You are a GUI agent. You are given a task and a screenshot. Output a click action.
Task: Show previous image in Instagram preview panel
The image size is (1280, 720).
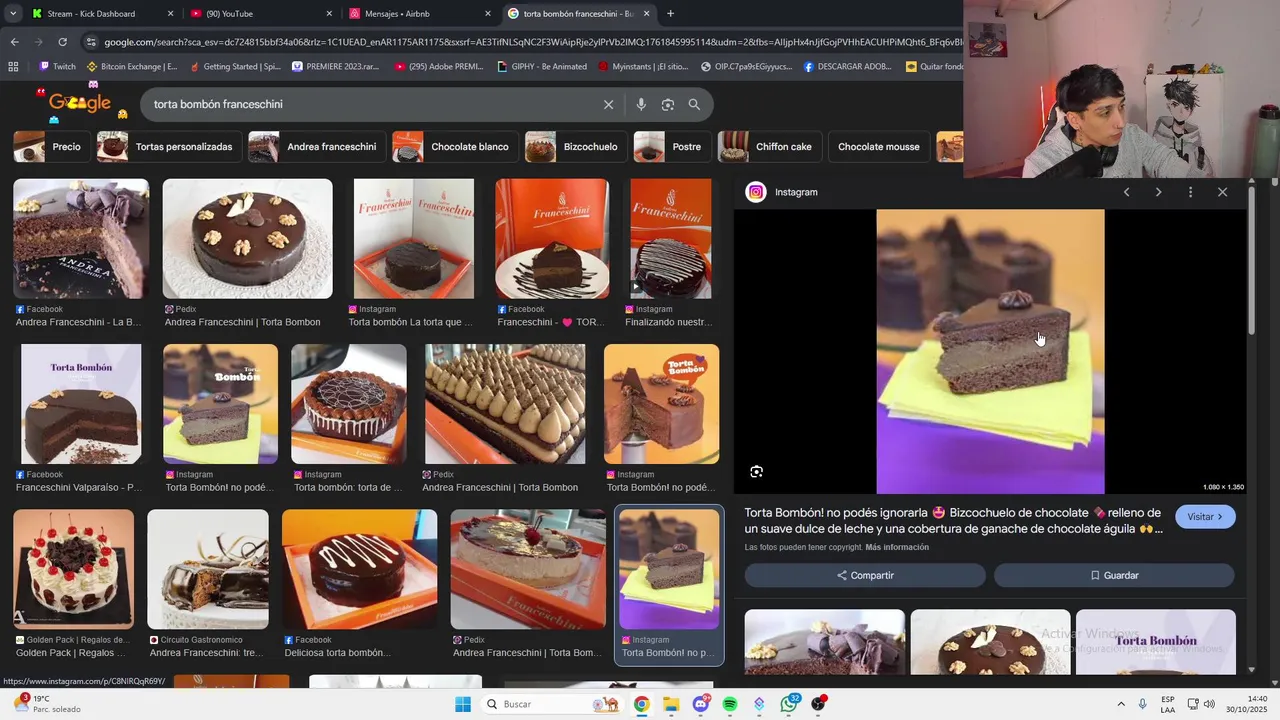1126,192
